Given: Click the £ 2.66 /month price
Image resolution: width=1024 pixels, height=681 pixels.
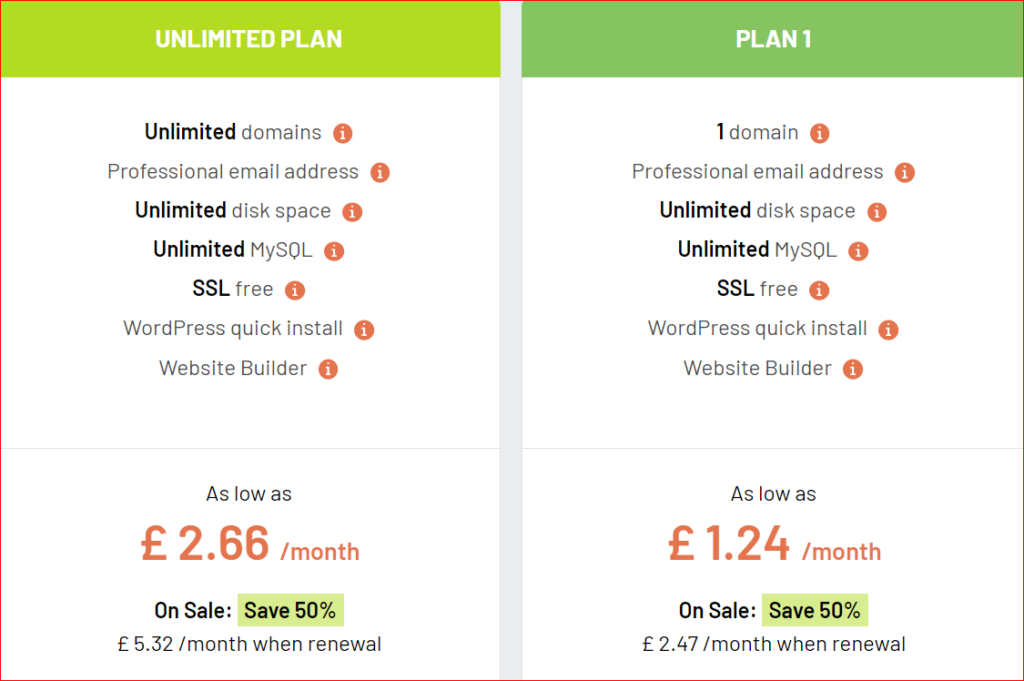Looking at the screenshot, I should pos(250,544).
